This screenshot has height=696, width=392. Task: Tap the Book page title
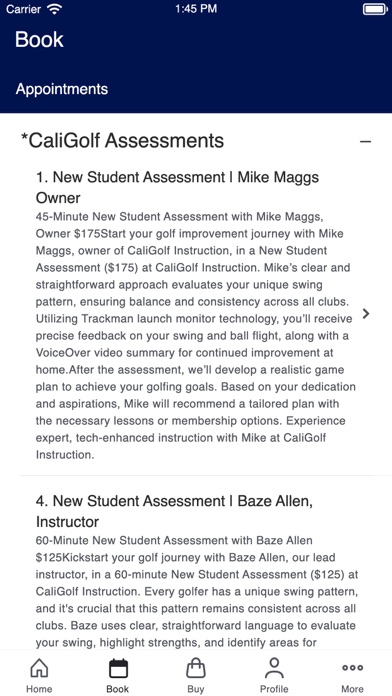[x=39, y=40]
